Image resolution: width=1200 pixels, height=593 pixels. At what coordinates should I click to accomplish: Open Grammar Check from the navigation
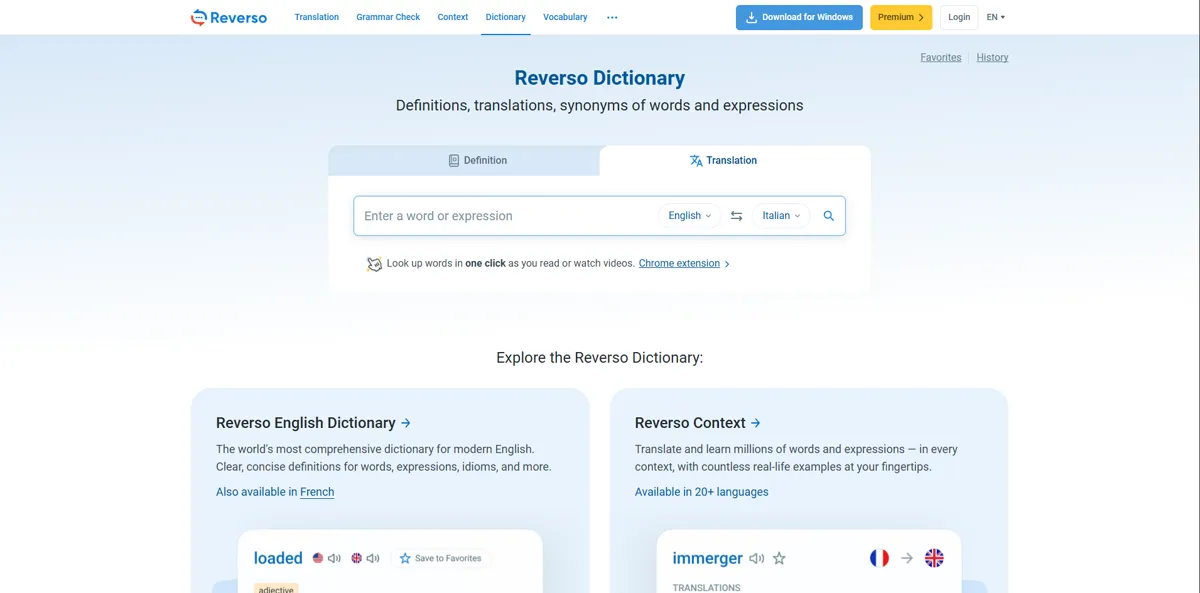coord(388,17)
